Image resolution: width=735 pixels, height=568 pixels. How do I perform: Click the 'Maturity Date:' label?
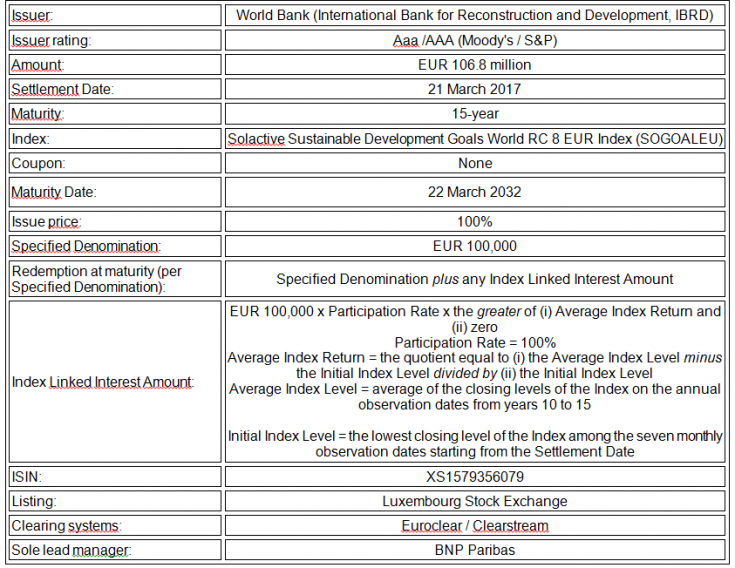53,192
